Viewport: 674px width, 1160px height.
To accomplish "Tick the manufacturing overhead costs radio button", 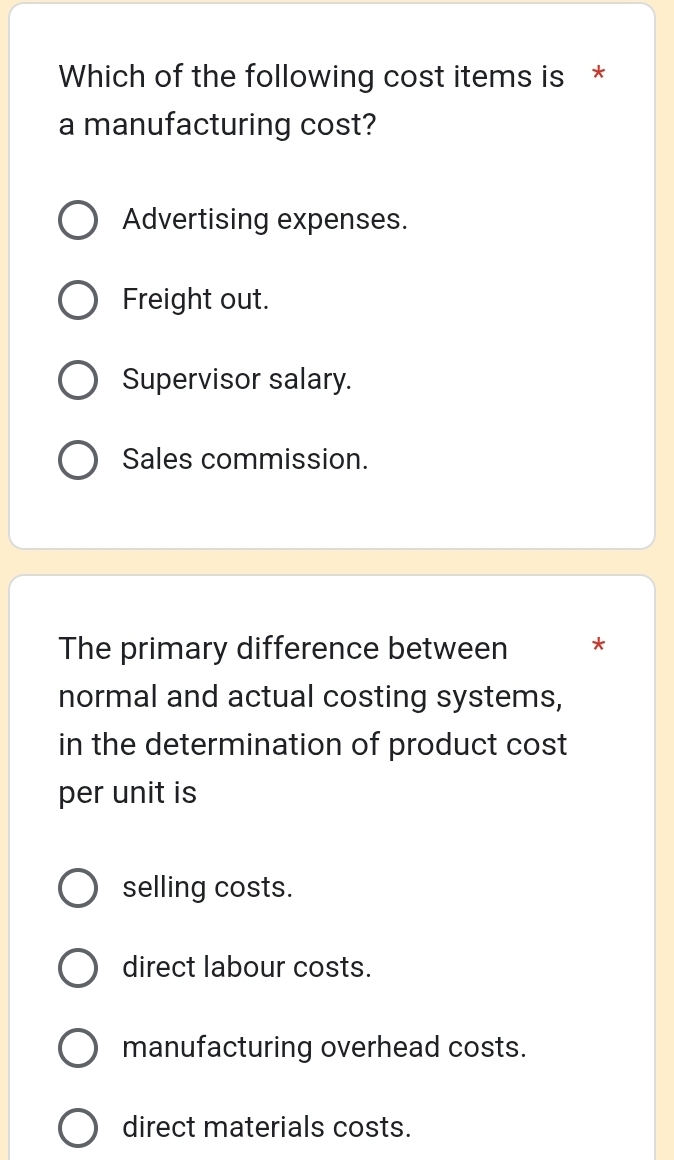I will pos(78,1049).
